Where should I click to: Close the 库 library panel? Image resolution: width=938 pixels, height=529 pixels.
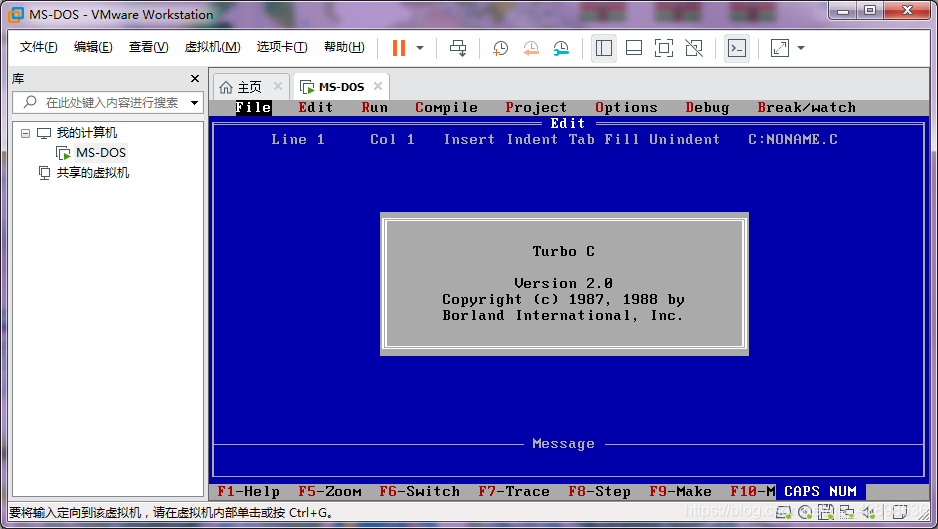pyautogui.click(x=194, y=78)
